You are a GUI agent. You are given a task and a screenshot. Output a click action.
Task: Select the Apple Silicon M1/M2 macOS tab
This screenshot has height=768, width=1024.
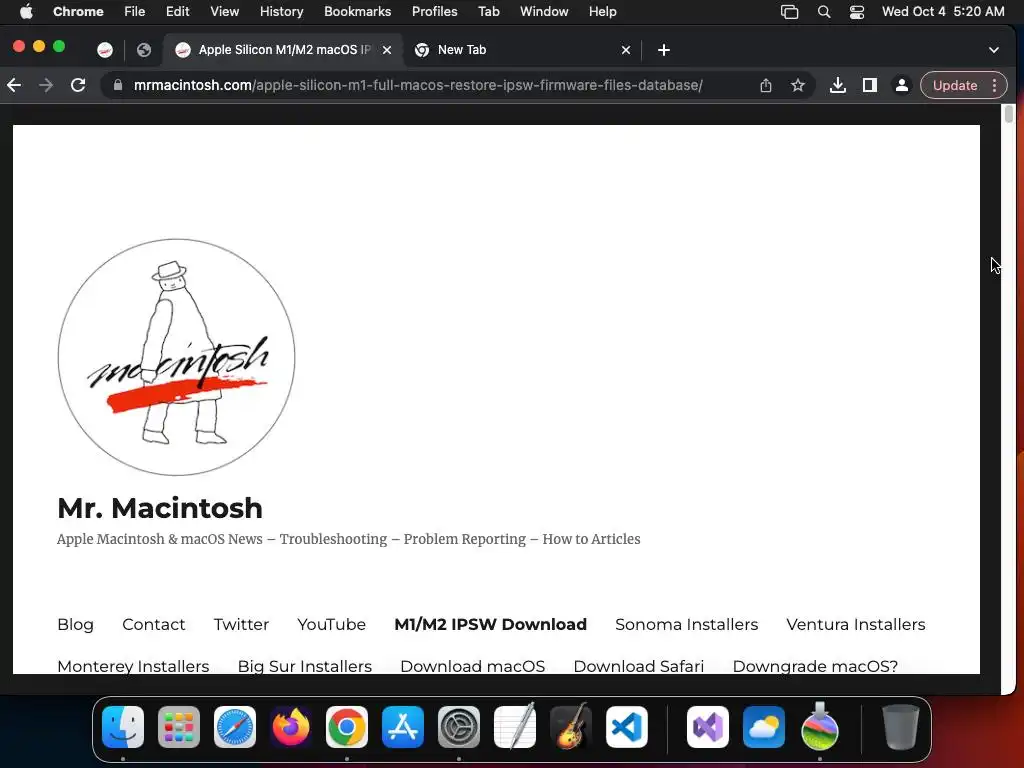coord(284,50)
